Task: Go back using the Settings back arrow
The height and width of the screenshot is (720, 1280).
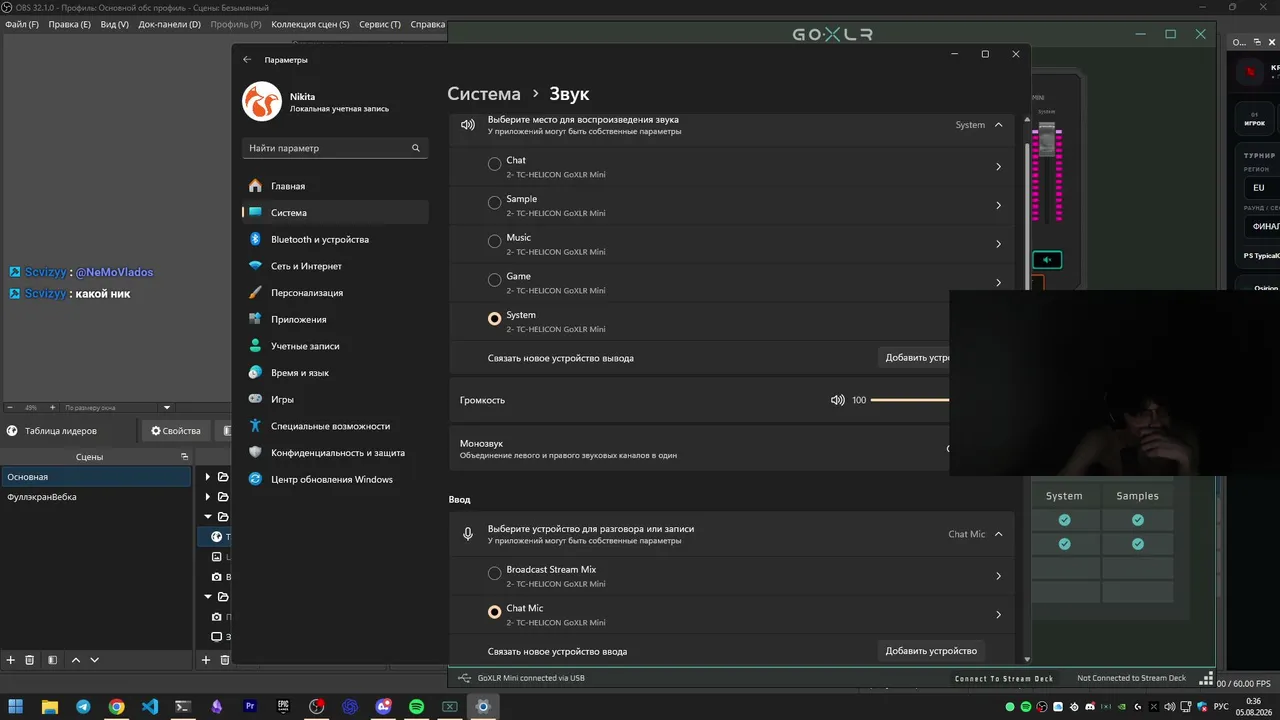Action: tap(247, 60)
